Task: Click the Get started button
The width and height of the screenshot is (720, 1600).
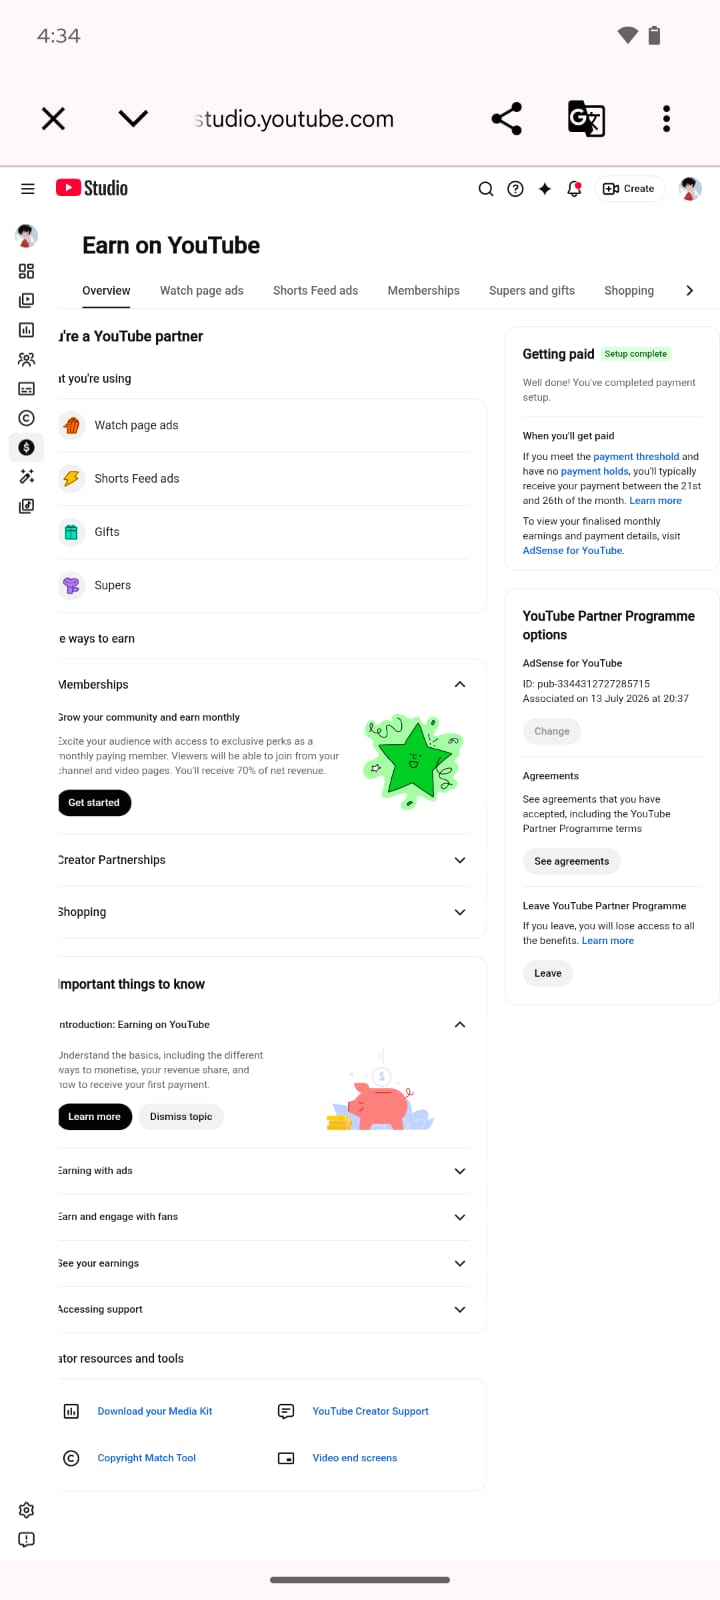Action: 94,803
